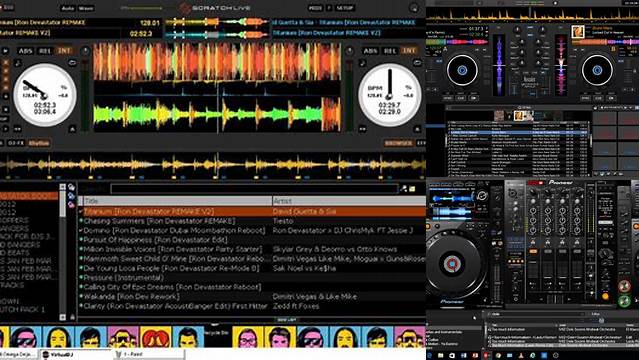Viewport: 639px width, 360px height.
Task: Open the SETUP screen in Scratch Live
Action: pos(345,8)
